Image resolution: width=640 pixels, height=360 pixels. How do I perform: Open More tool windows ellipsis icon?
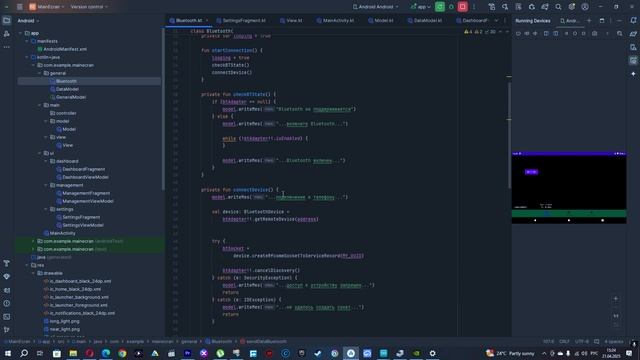[x=7, y=47]
